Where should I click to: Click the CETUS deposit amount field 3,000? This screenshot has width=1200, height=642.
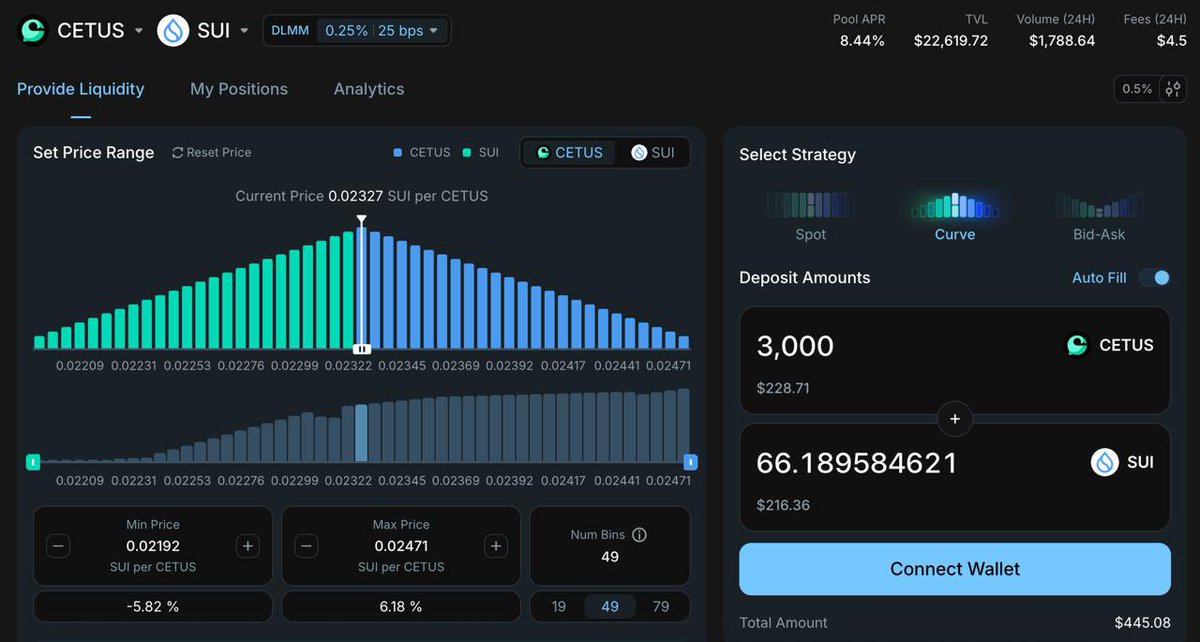tap(795, 346)
